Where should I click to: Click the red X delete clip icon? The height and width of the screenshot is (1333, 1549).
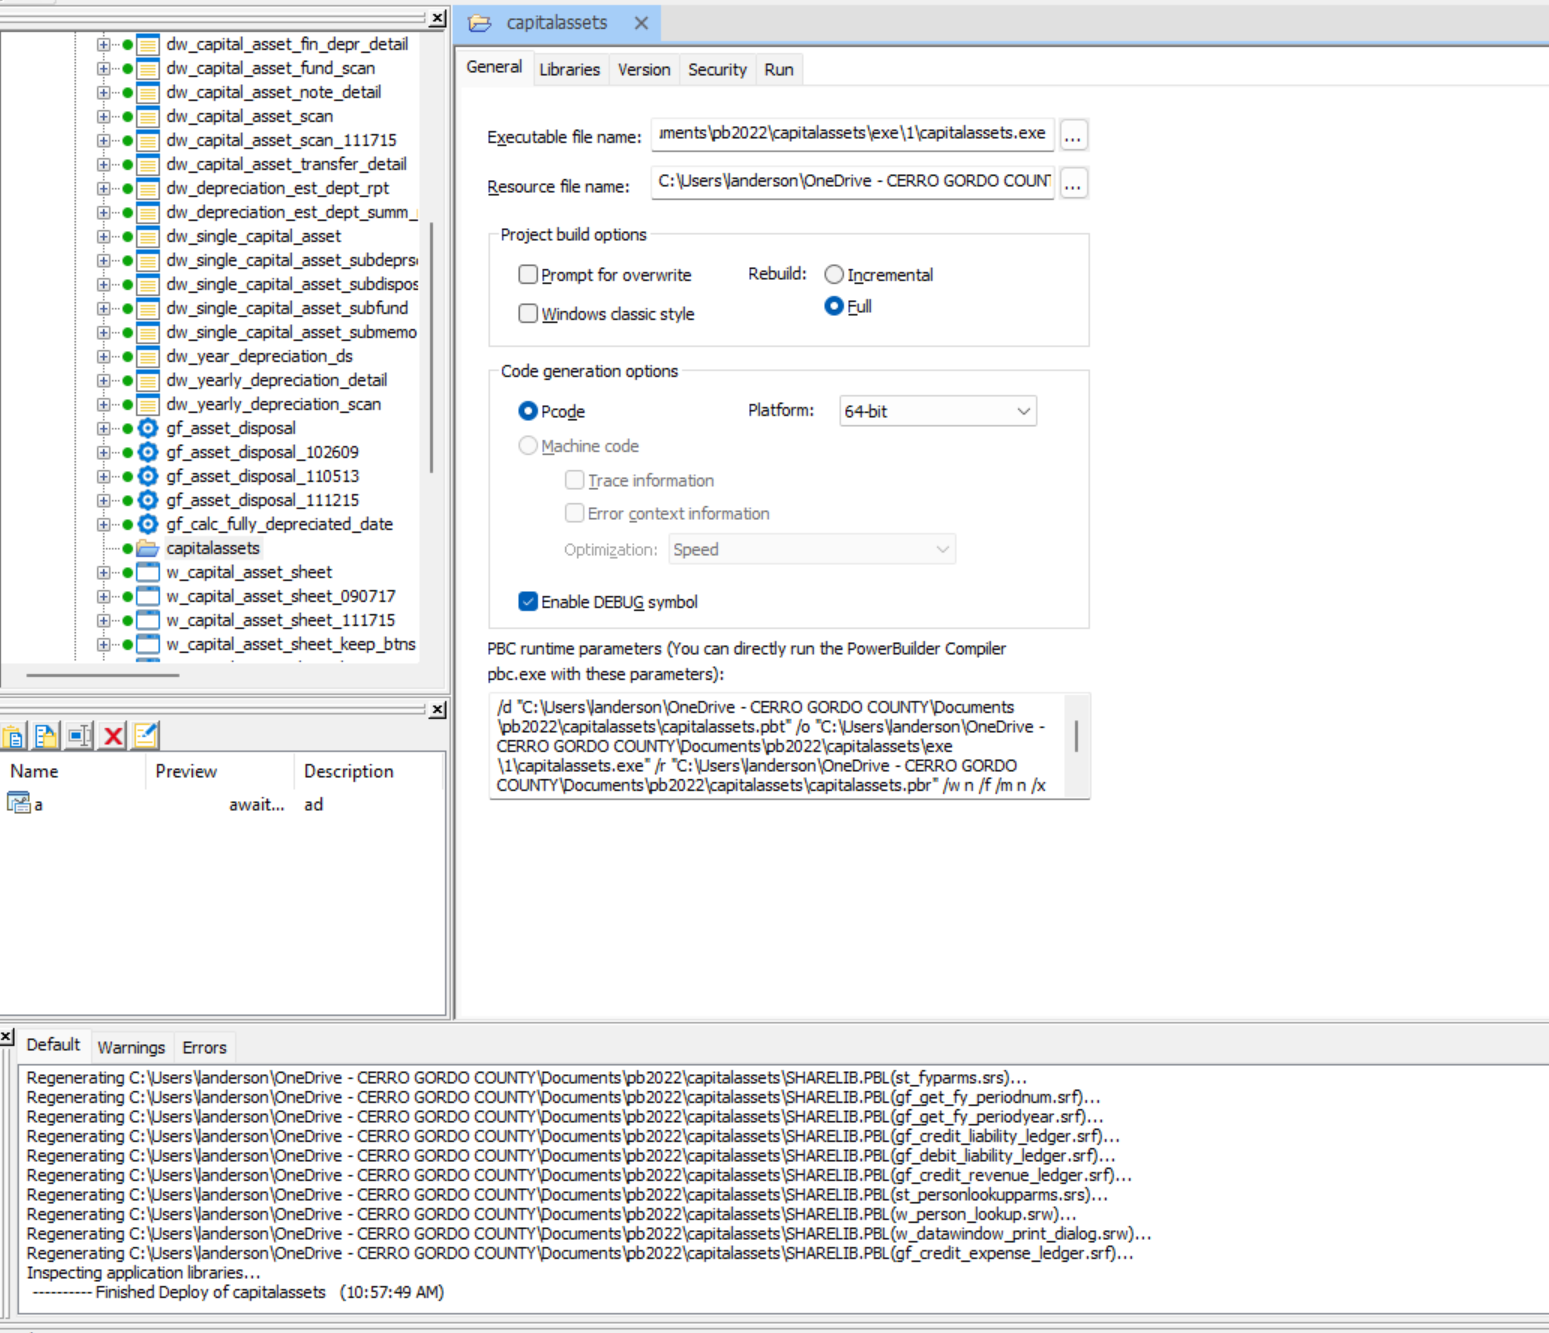[x=113, y=737]
